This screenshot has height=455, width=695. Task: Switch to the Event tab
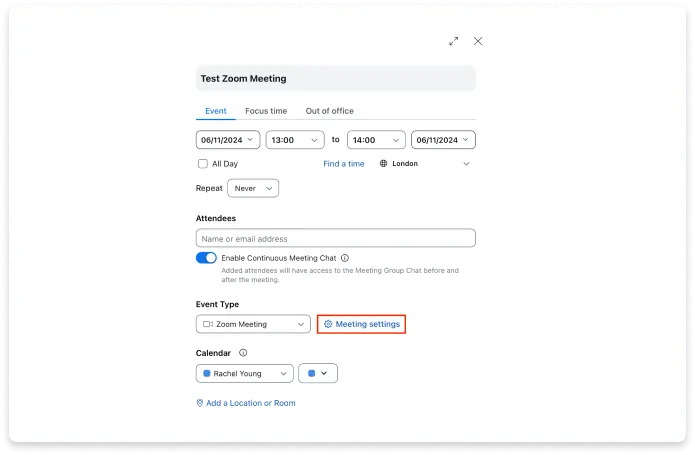(215, 111)
